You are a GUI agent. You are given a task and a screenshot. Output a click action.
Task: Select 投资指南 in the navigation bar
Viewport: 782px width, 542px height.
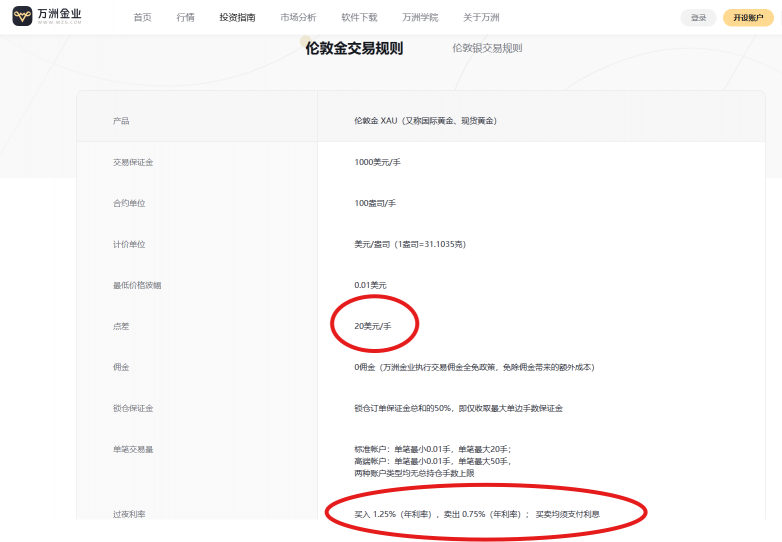click(237, 17)
